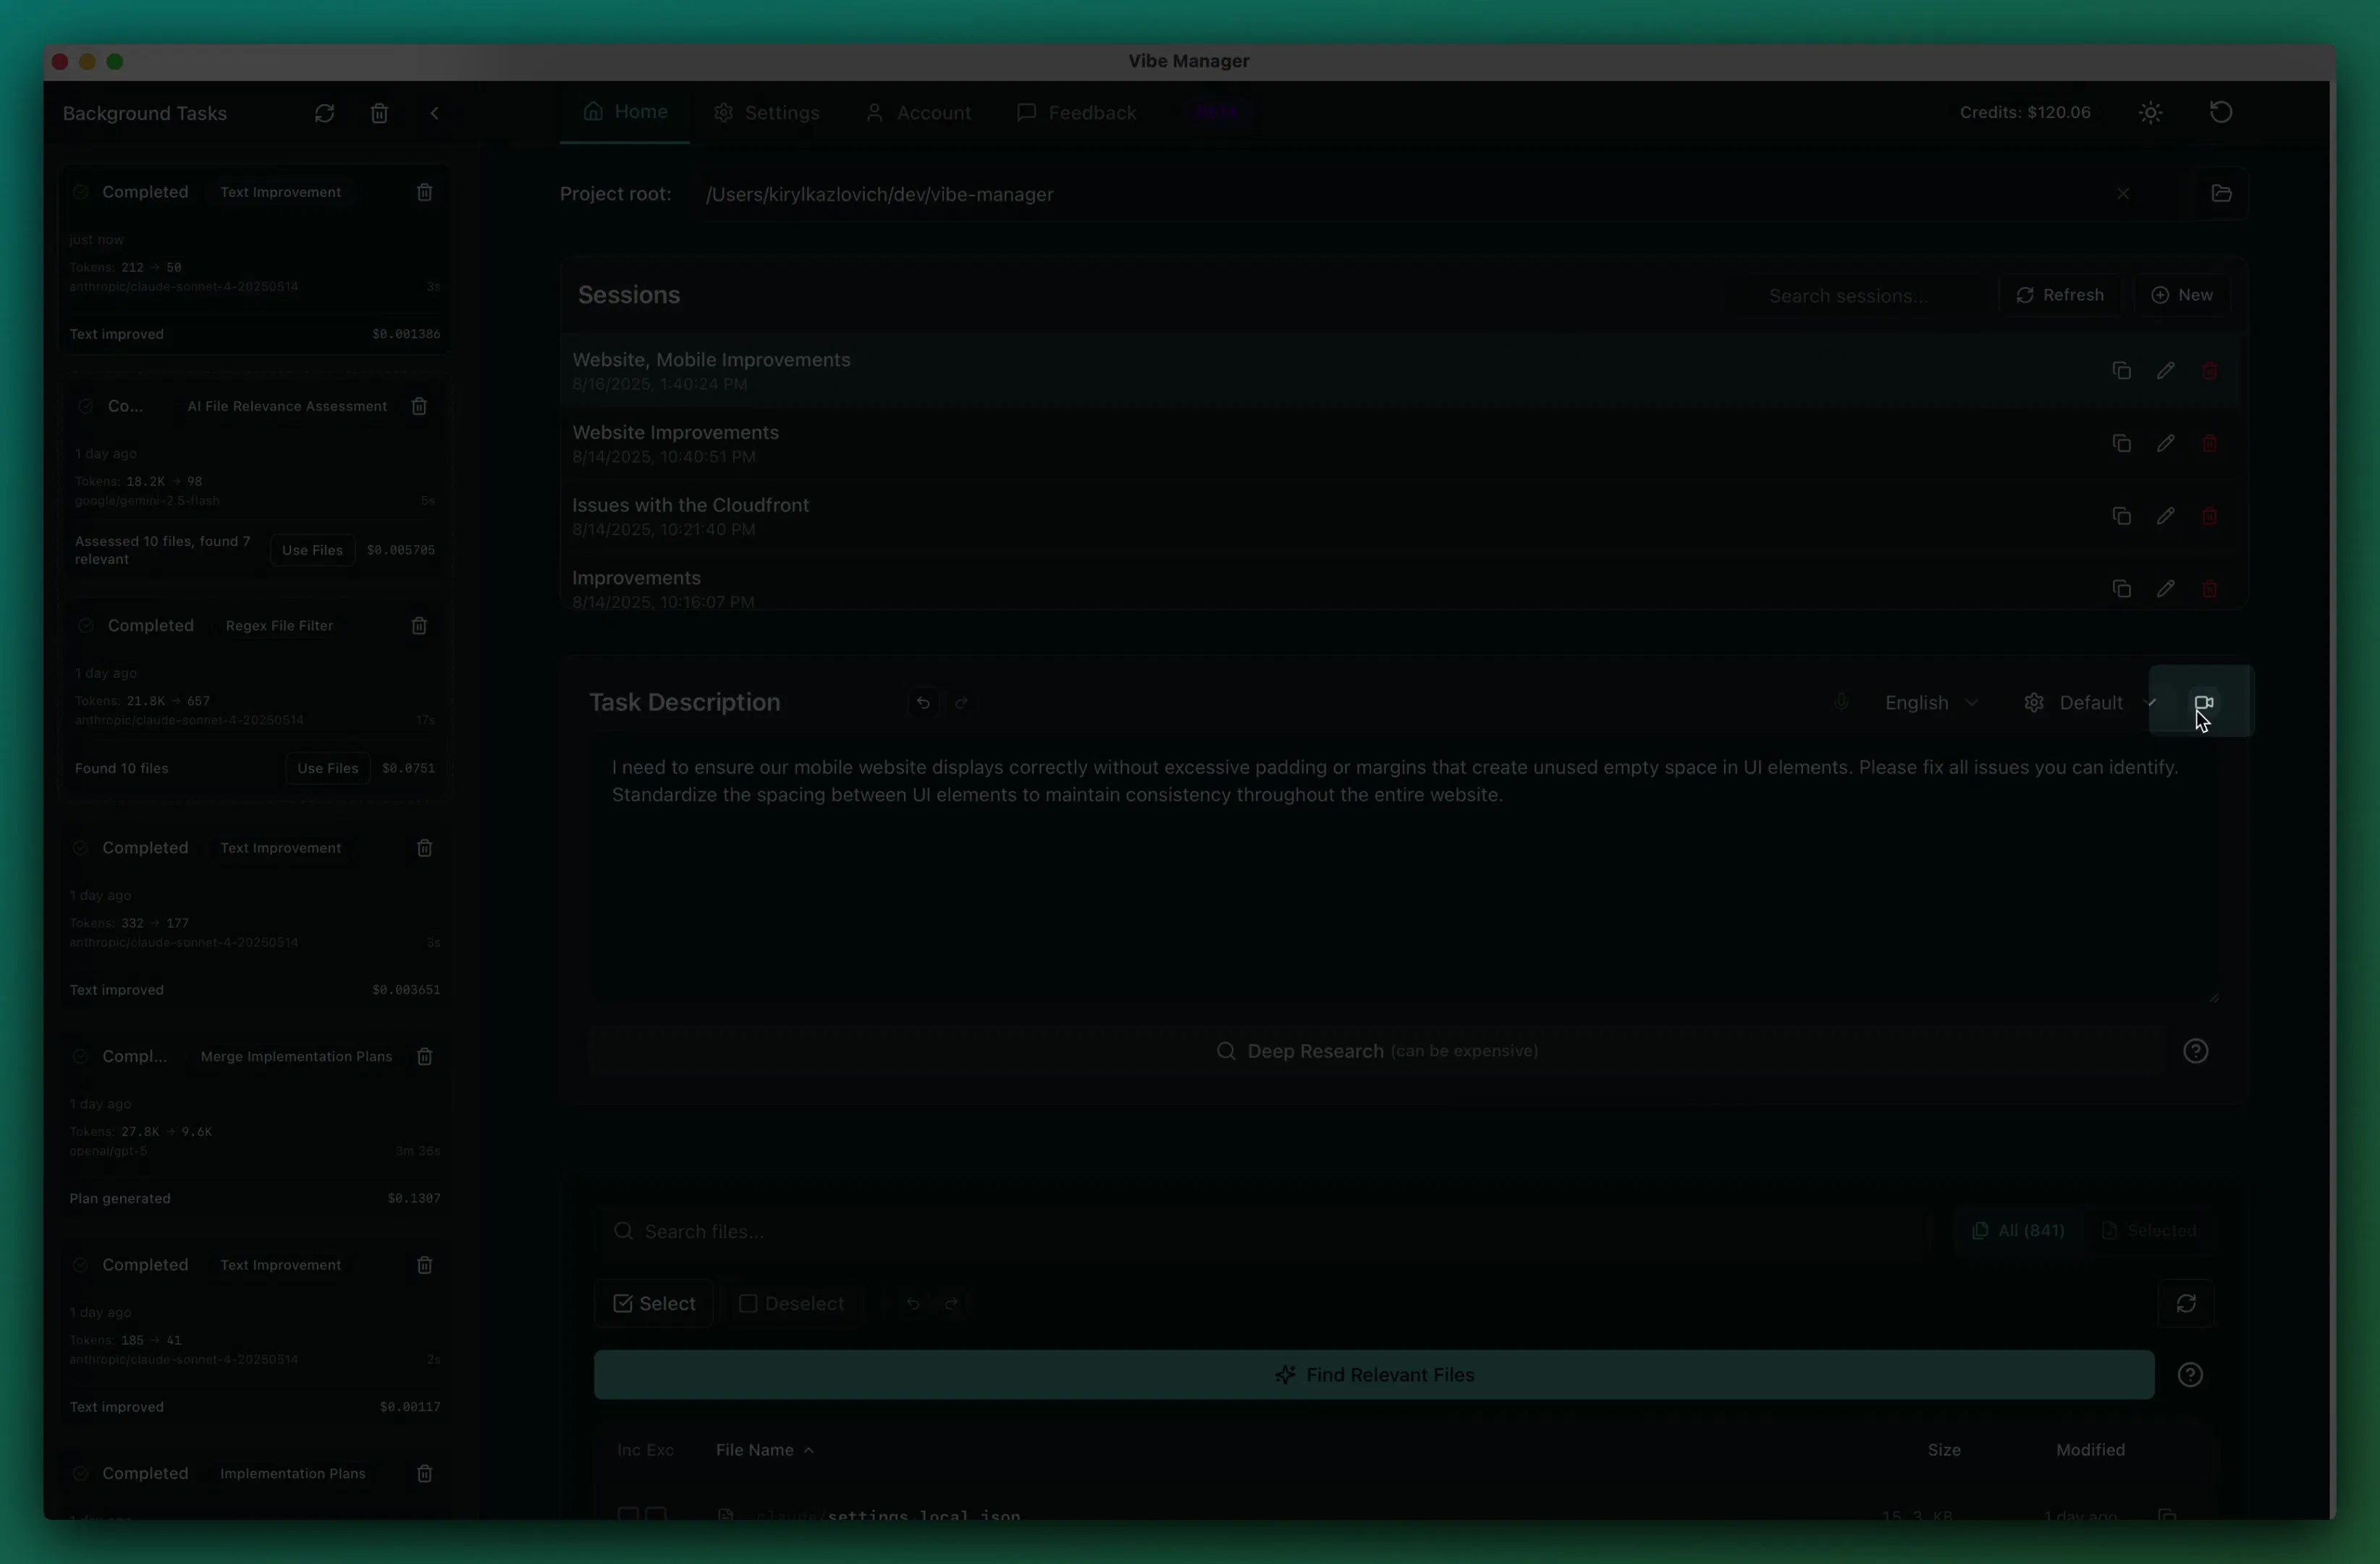Delete the Text Improvement task costing $0.003651
The width and height of the screenshot is (2380, 1564).
424,848
